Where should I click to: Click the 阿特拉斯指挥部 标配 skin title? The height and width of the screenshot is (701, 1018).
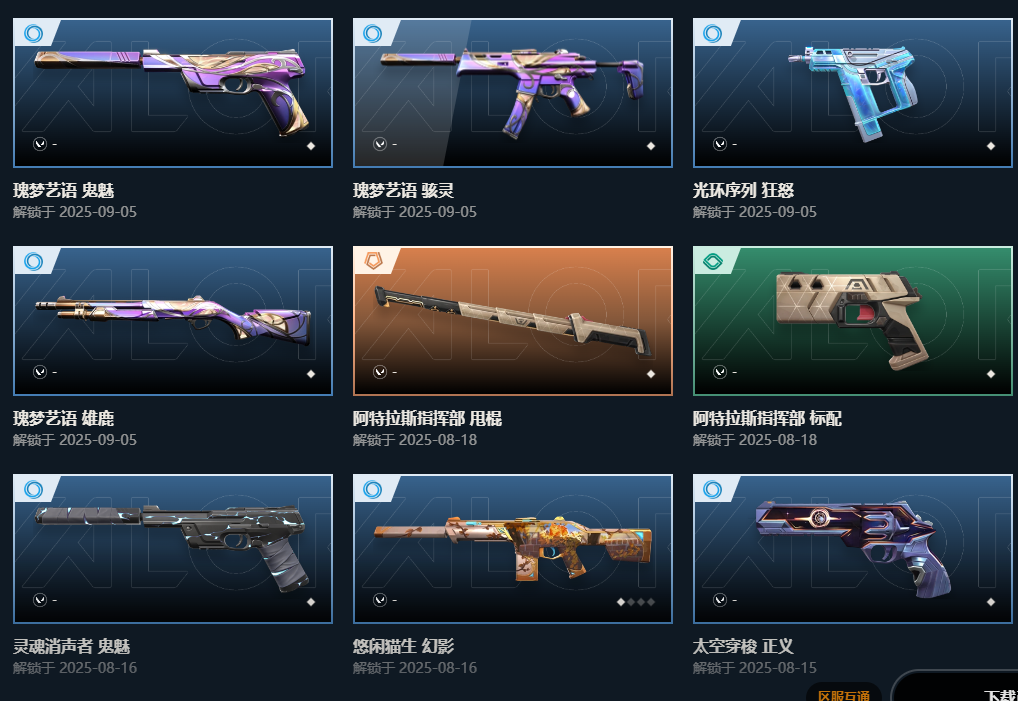767,418
